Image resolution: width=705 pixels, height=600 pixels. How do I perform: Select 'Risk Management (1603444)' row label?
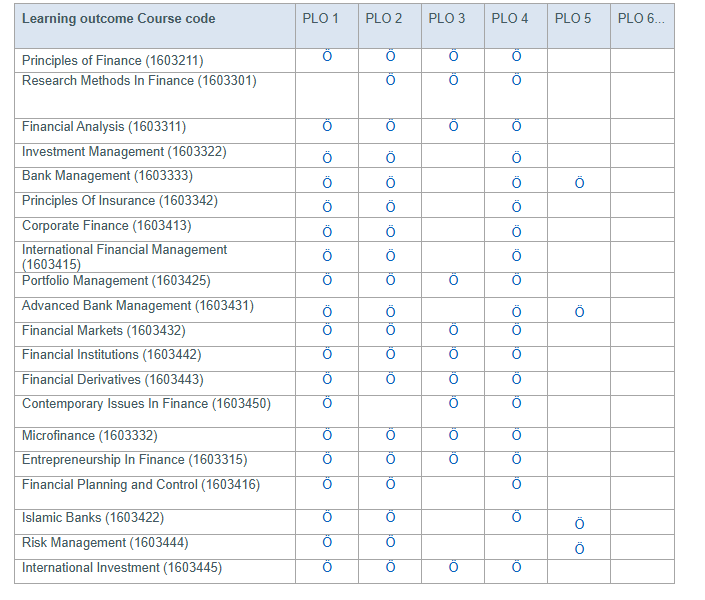(x=105, y=542)
